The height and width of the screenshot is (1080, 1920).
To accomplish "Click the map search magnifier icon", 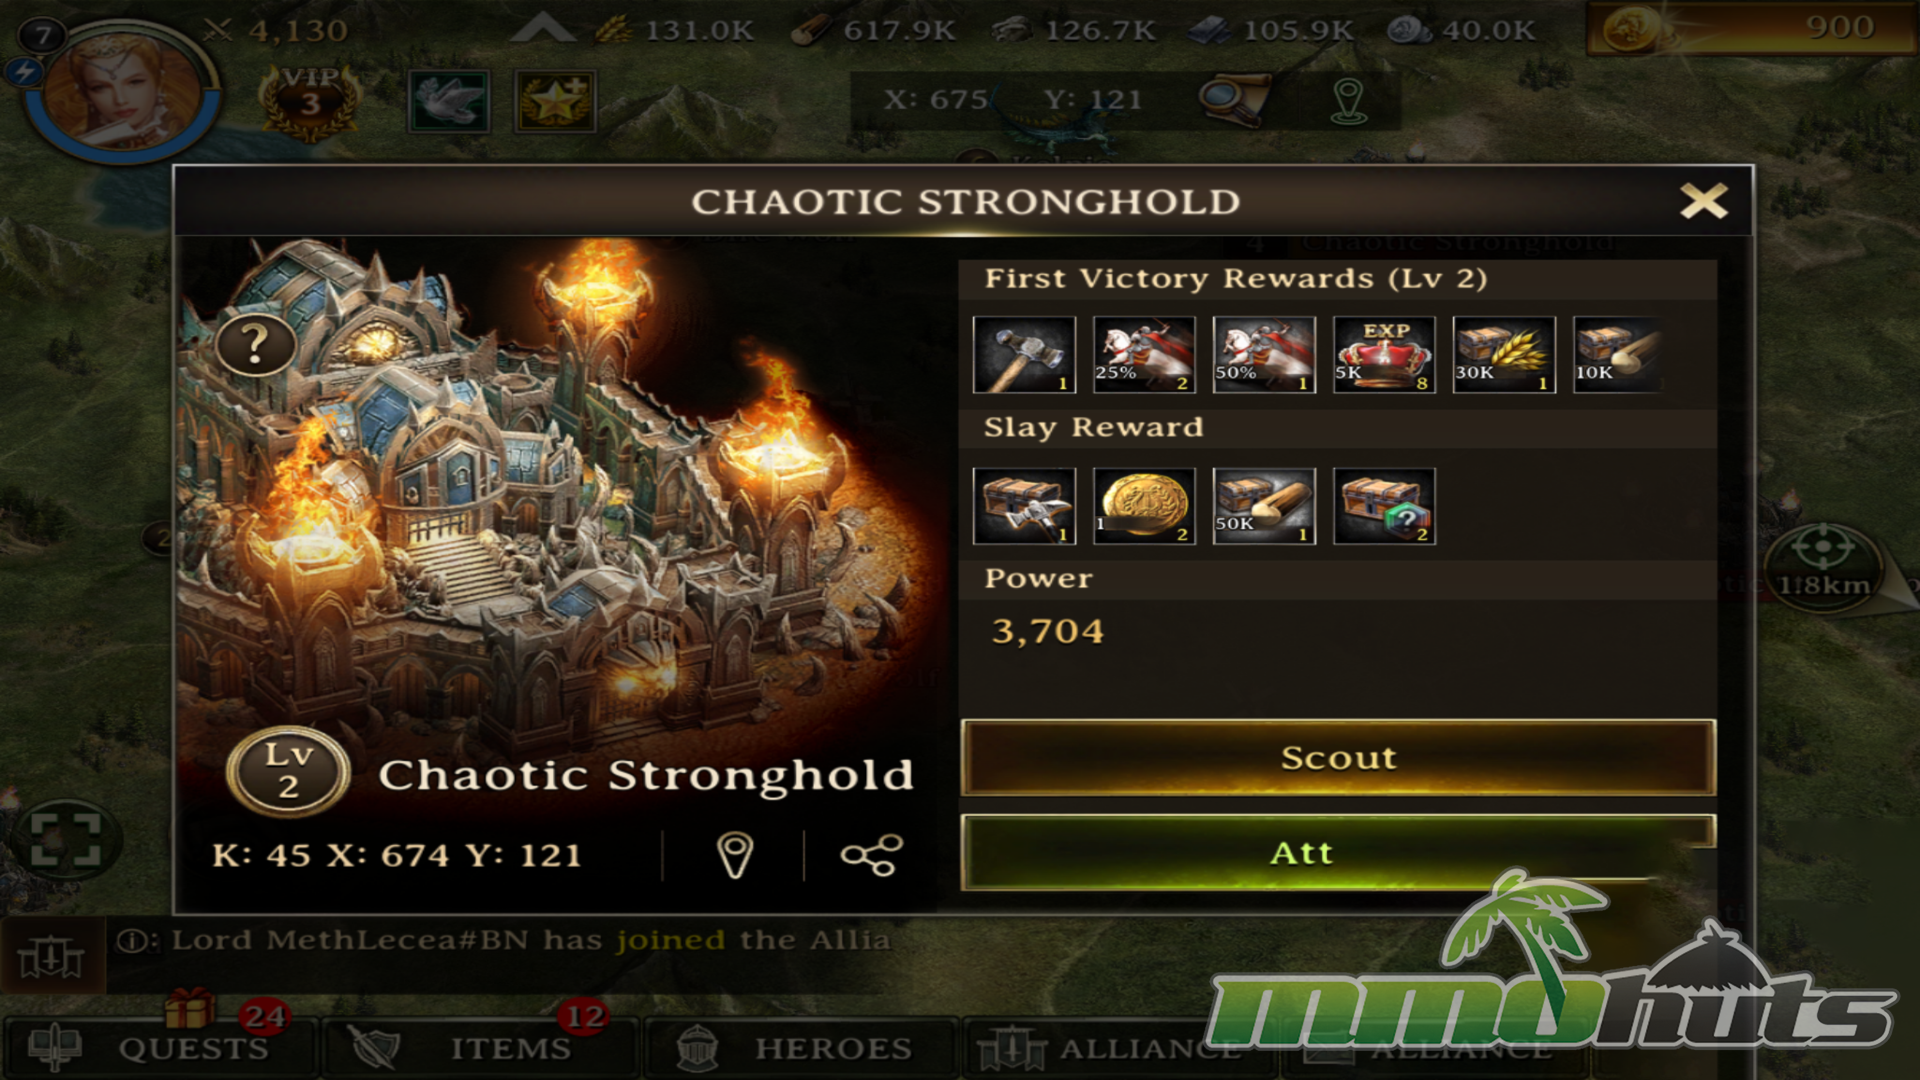I will point(1233,99).
